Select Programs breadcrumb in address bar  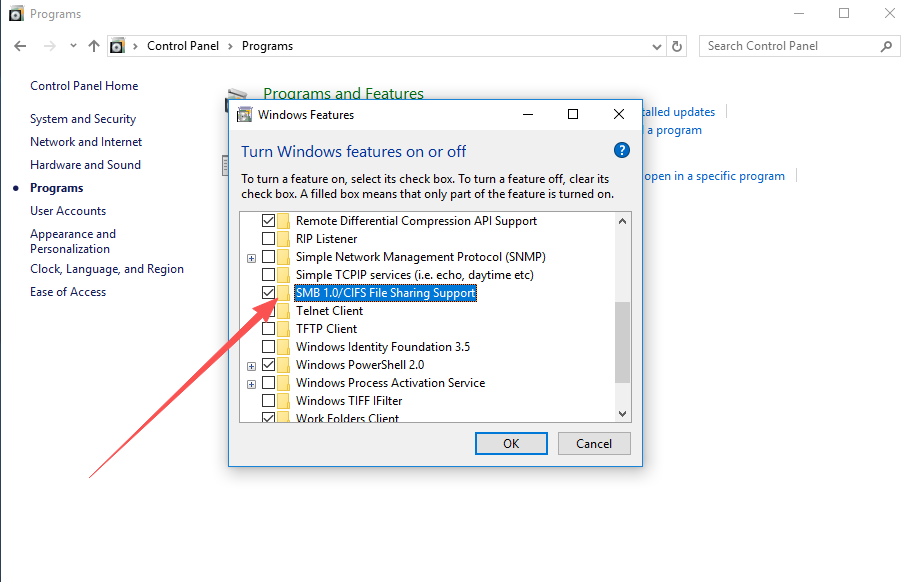point(267,46)
